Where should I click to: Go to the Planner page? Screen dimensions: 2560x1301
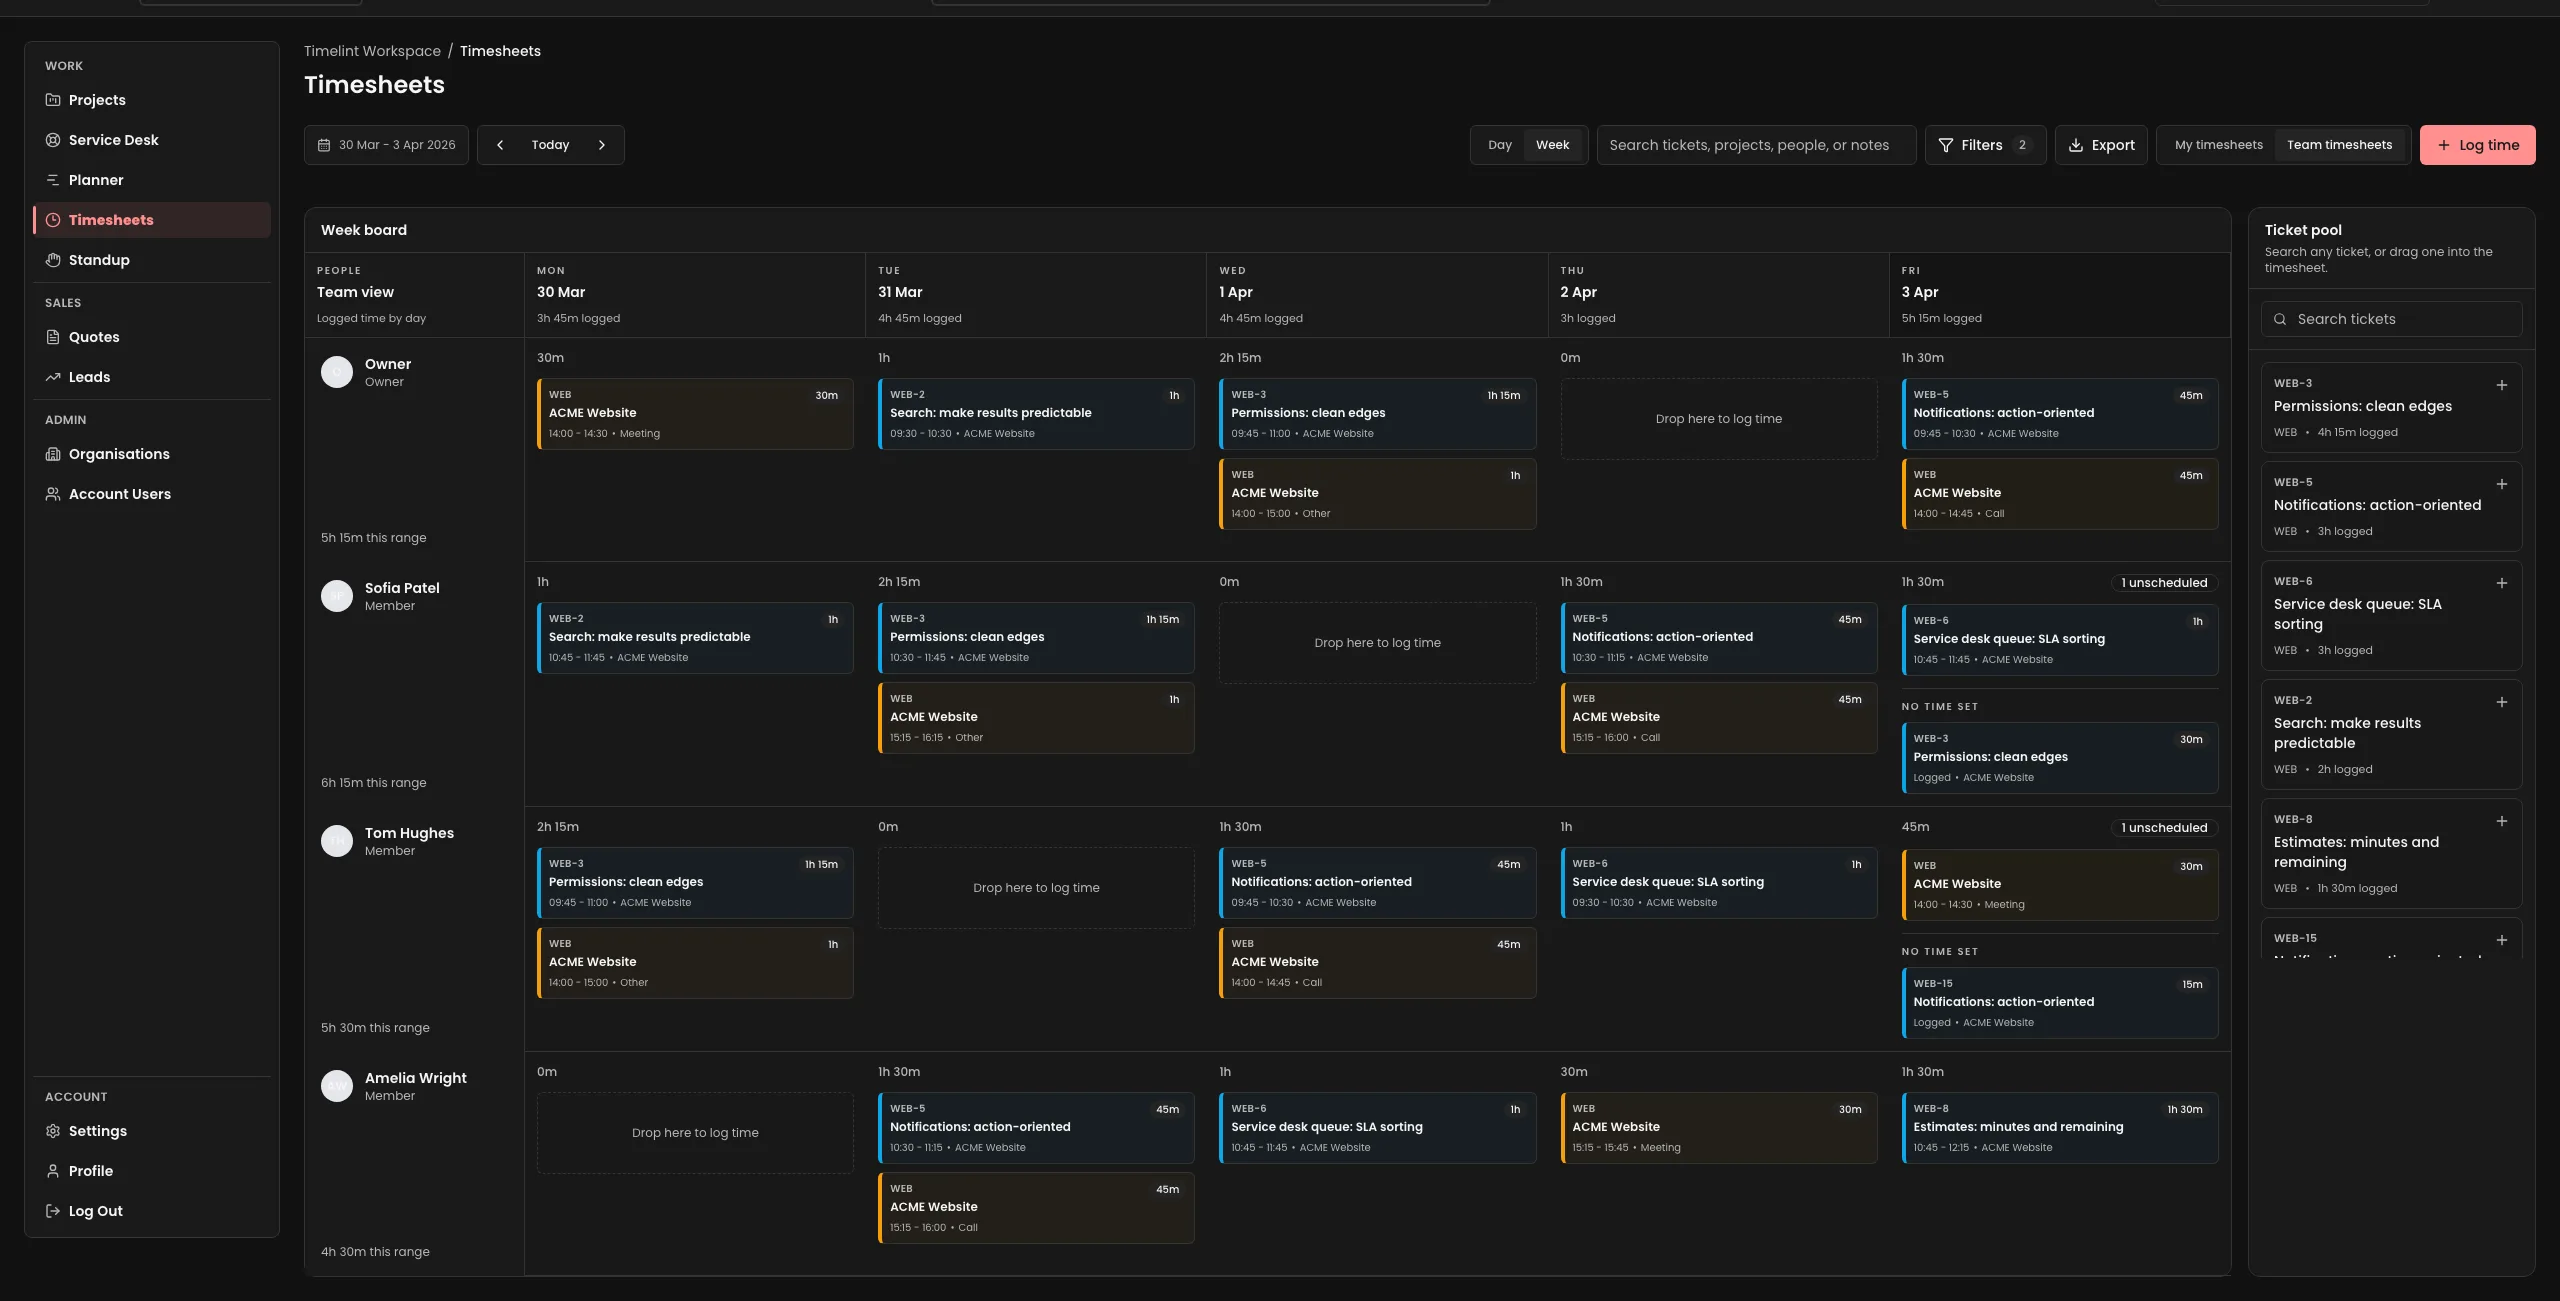(152, 180)
